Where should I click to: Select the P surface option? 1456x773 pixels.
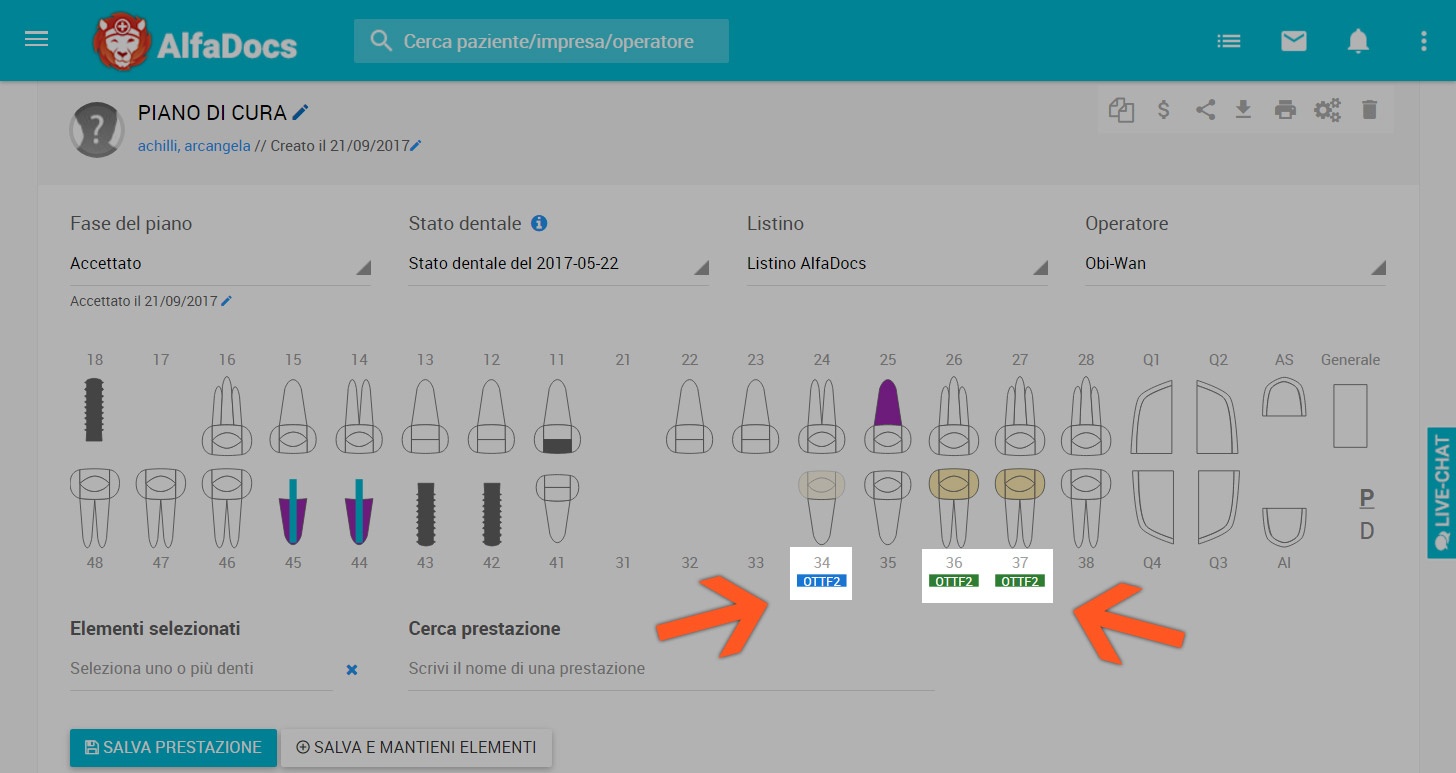(1366, 498)
